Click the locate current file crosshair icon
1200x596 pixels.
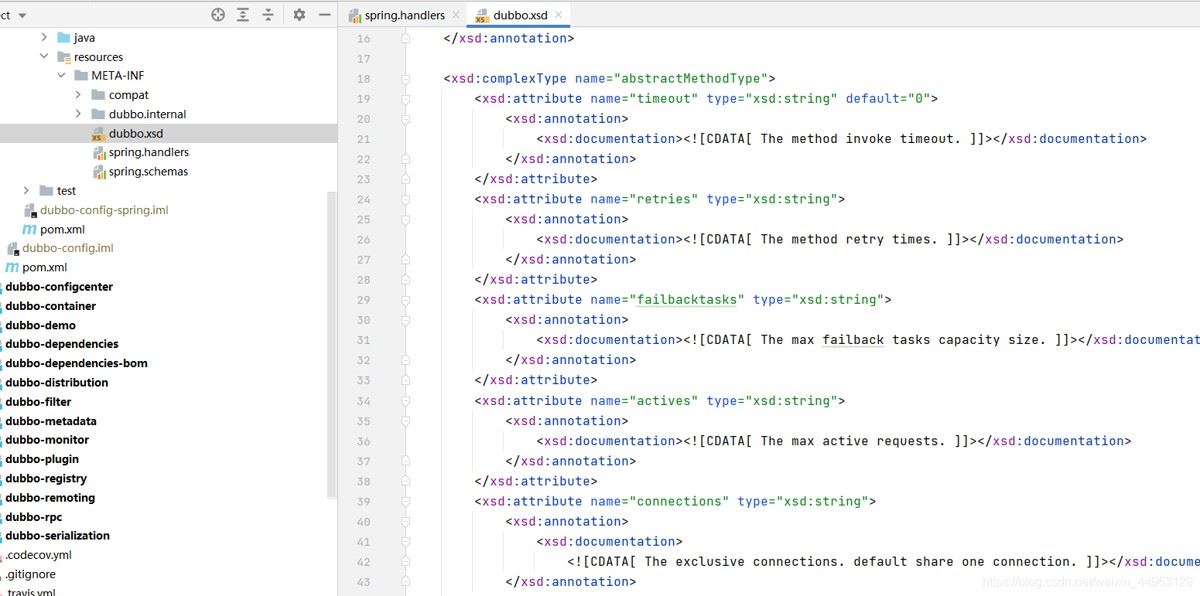218,15
